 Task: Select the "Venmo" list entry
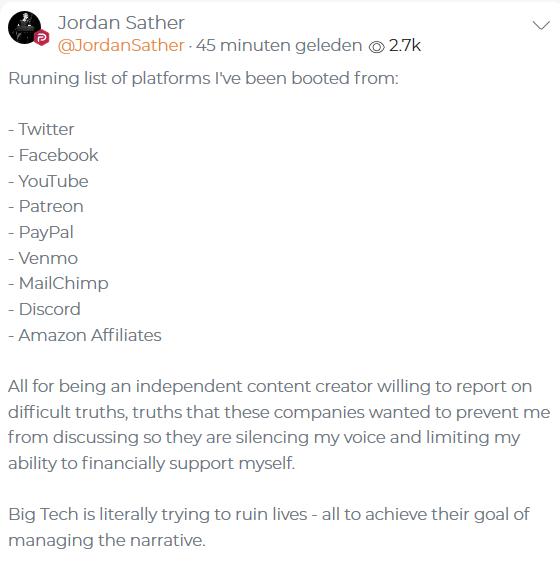(43, 258)
